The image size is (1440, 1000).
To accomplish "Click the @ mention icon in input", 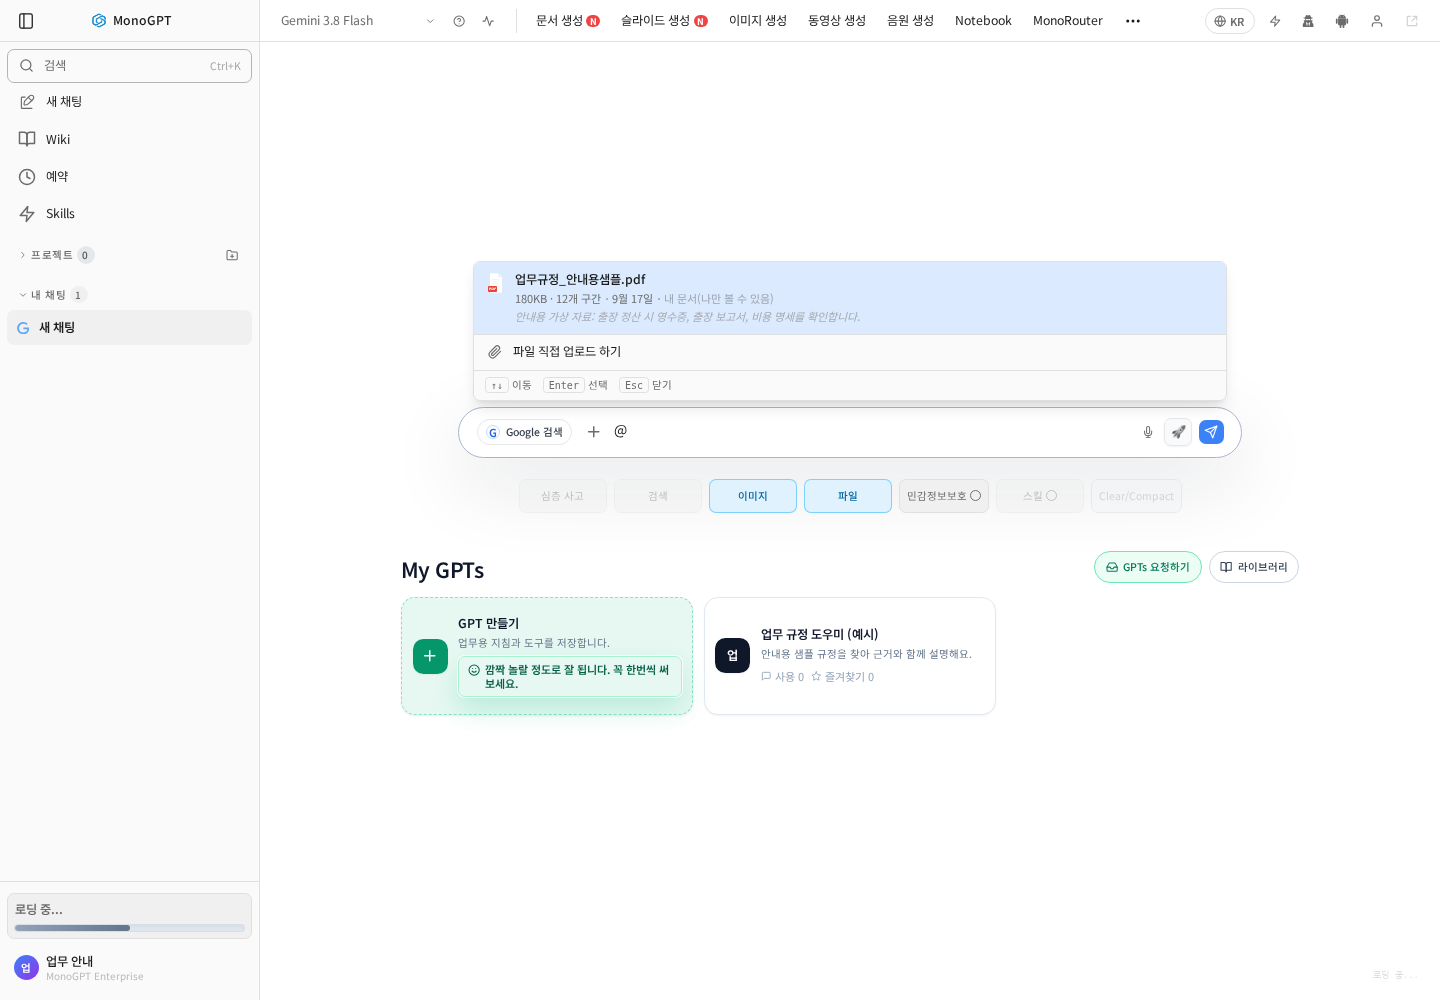I will tap(620, 431).
